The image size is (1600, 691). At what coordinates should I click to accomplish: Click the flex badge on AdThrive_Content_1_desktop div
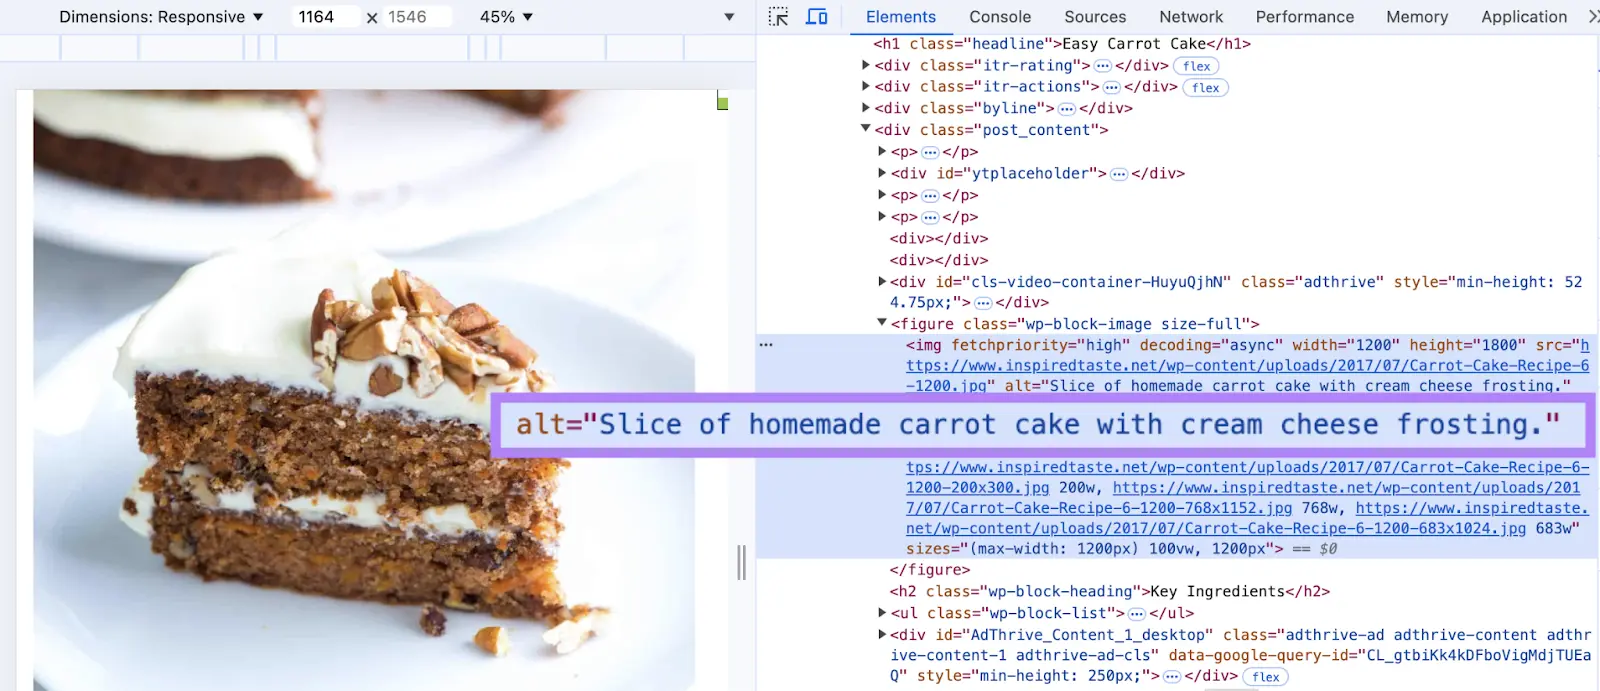[x=1265, y=677]
